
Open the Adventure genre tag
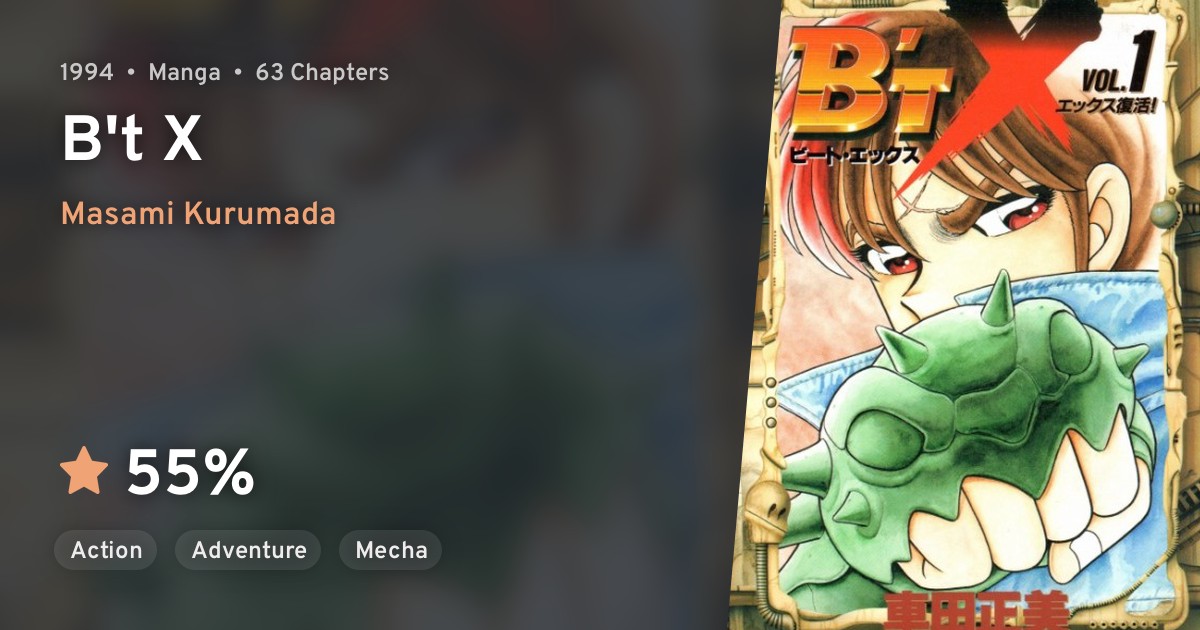click(248, 550)
